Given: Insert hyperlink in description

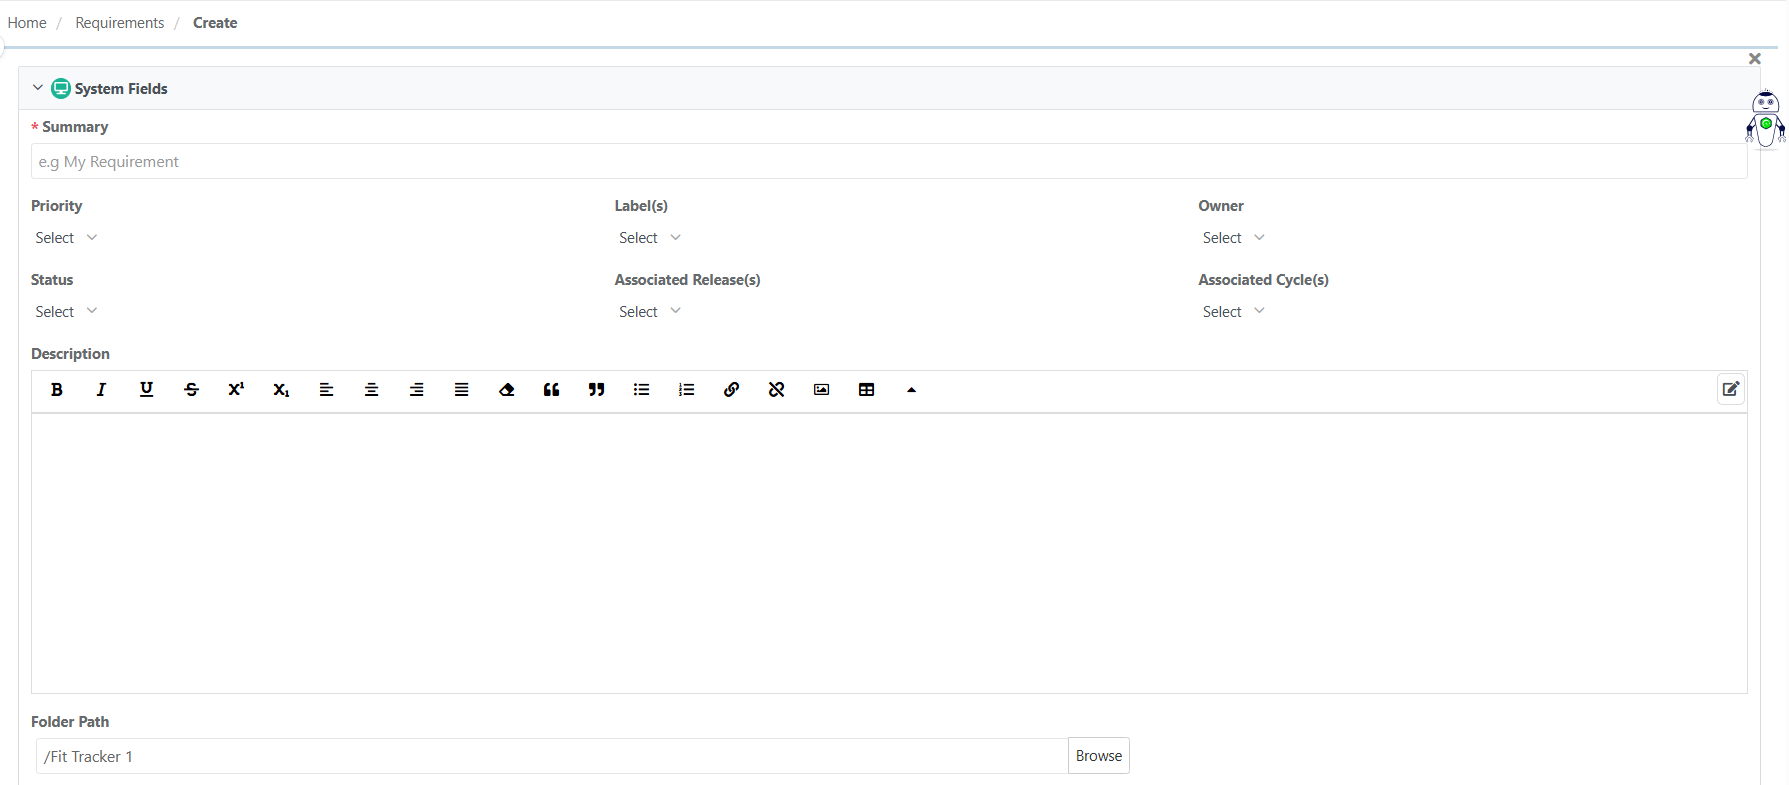Looking at the screenshot, I should pyautogui.click(x=731, y=390).
